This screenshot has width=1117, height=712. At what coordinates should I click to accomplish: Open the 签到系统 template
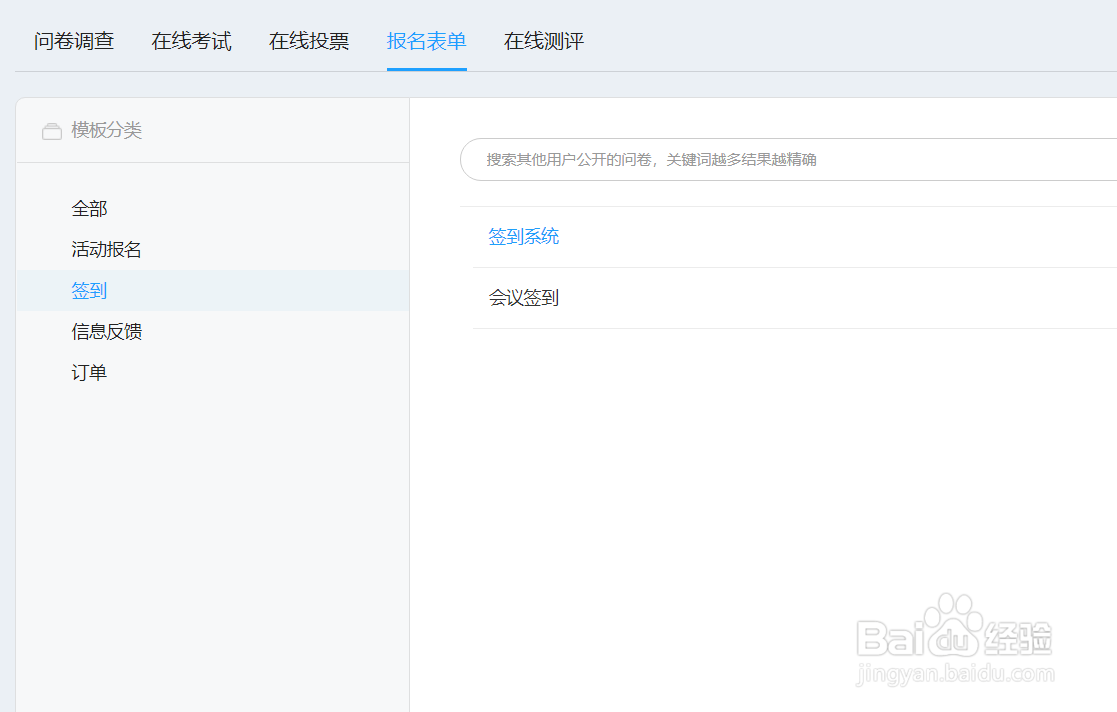point(524,237)
